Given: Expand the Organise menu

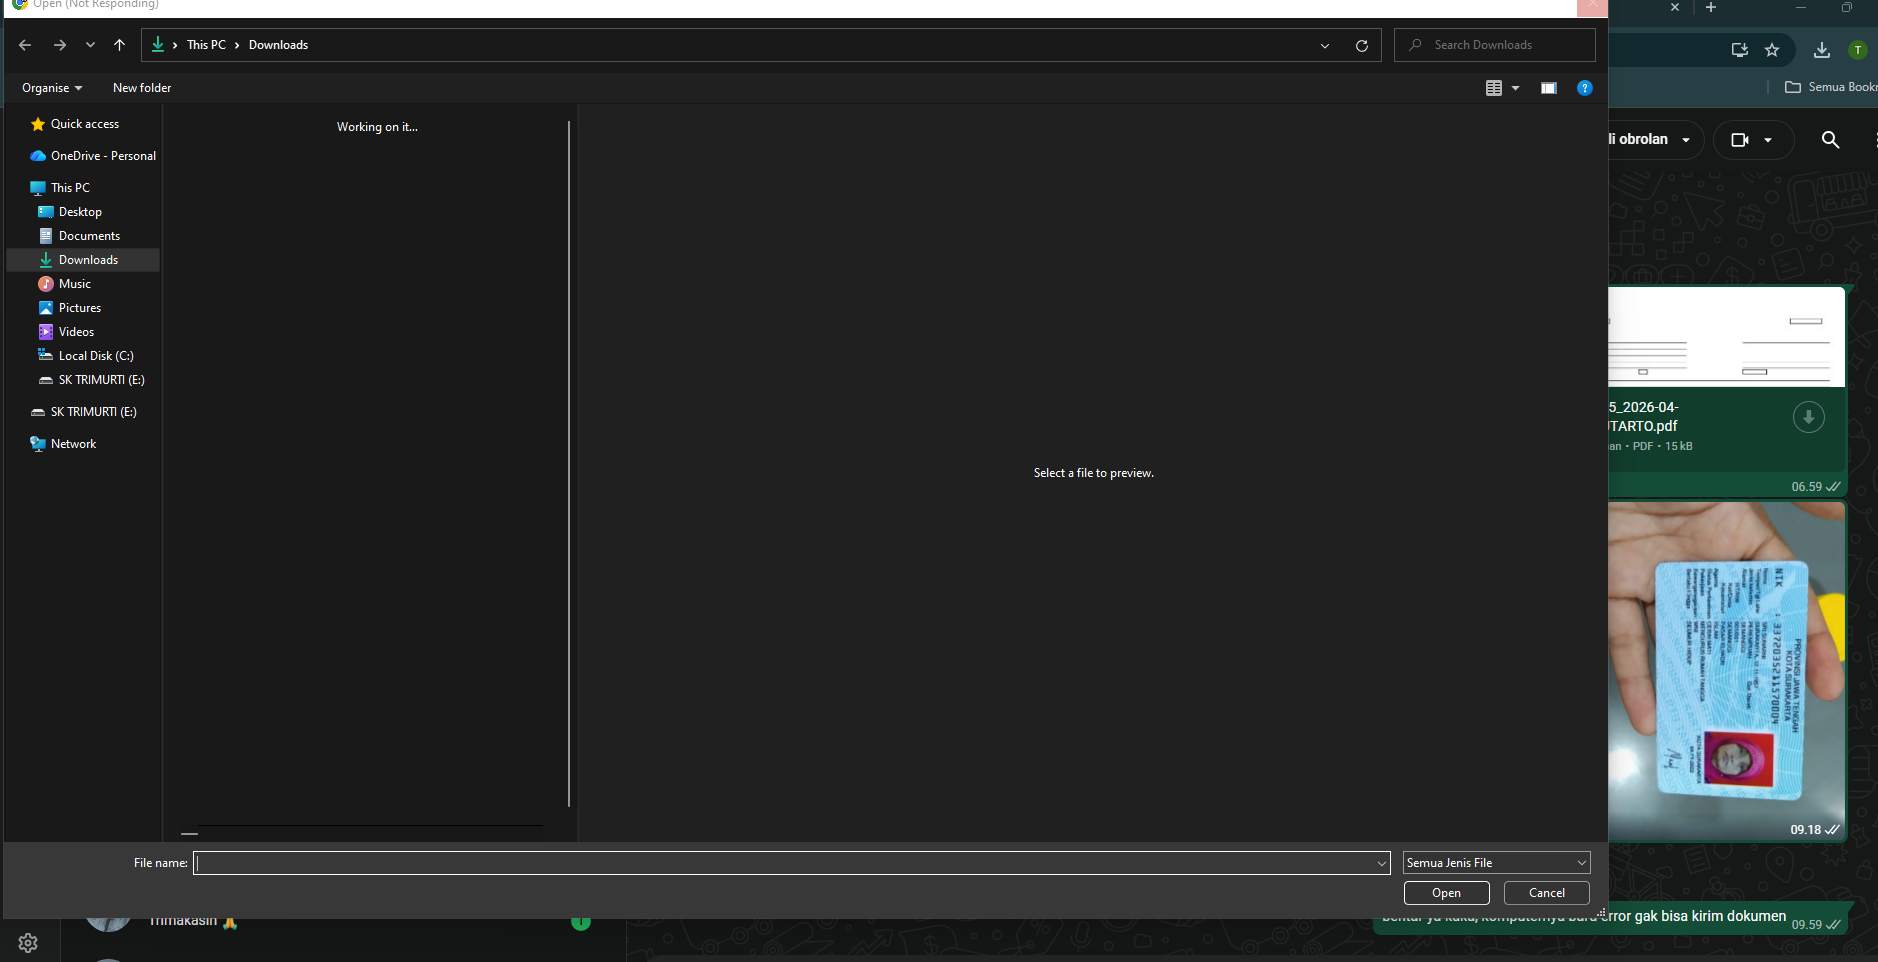Looking at the screenshot, I should pyautogui.click(x=52, y=88).
